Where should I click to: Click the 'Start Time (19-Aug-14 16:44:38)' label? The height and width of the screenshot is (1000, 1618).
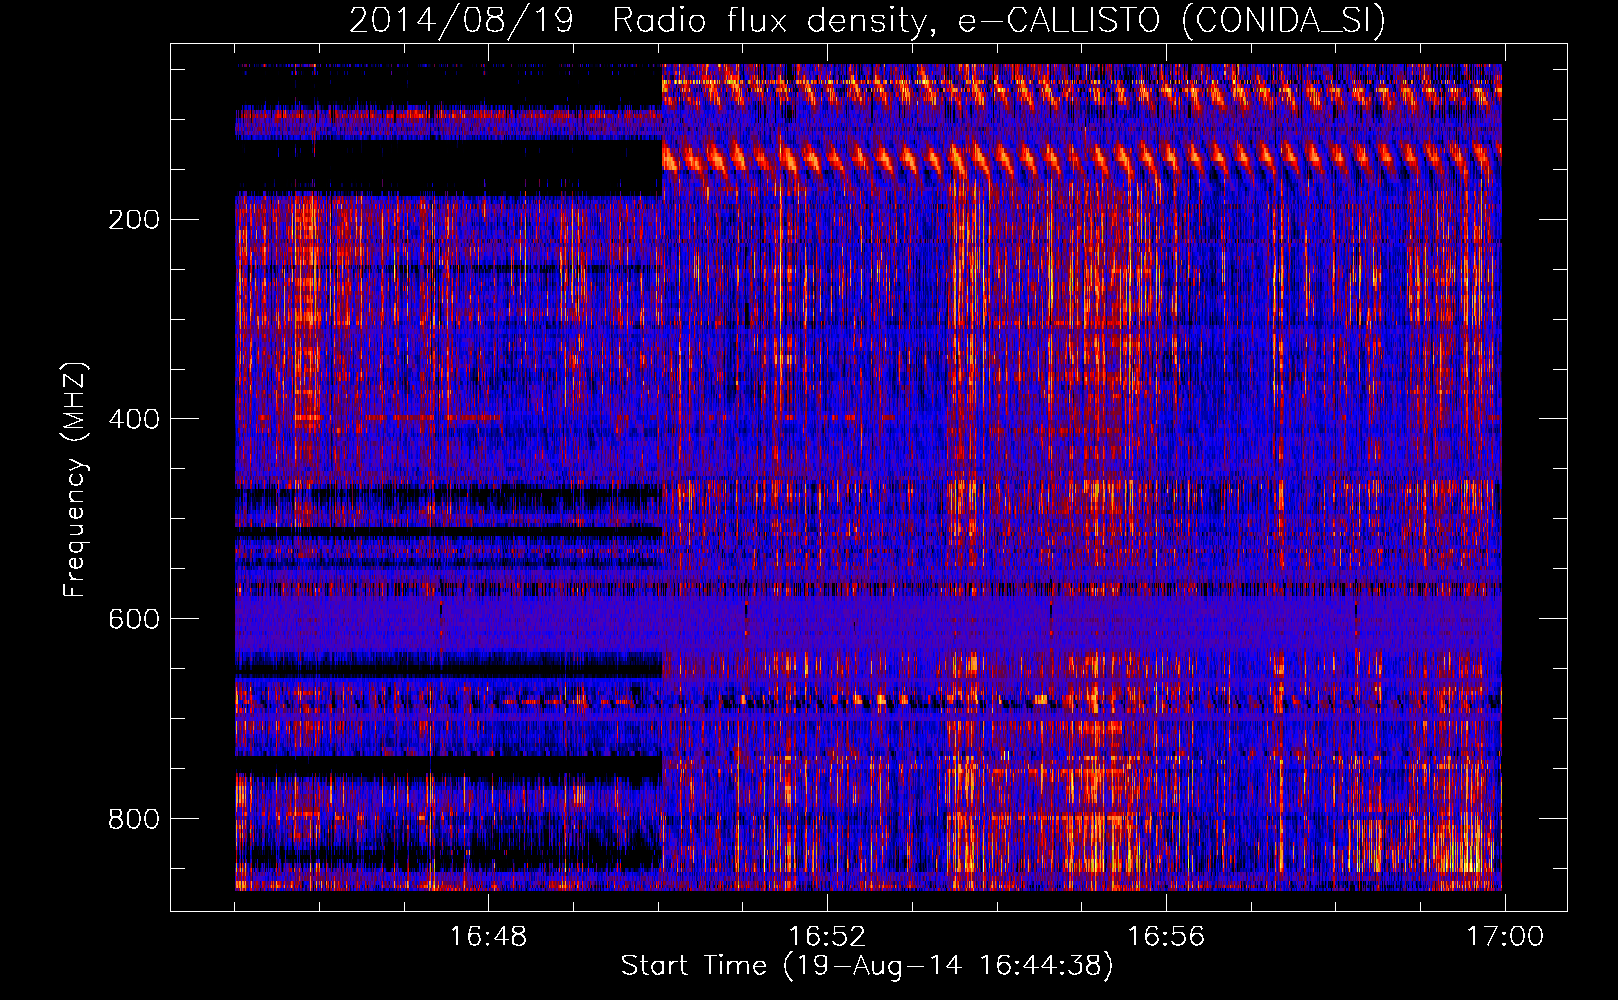(867, 966)
